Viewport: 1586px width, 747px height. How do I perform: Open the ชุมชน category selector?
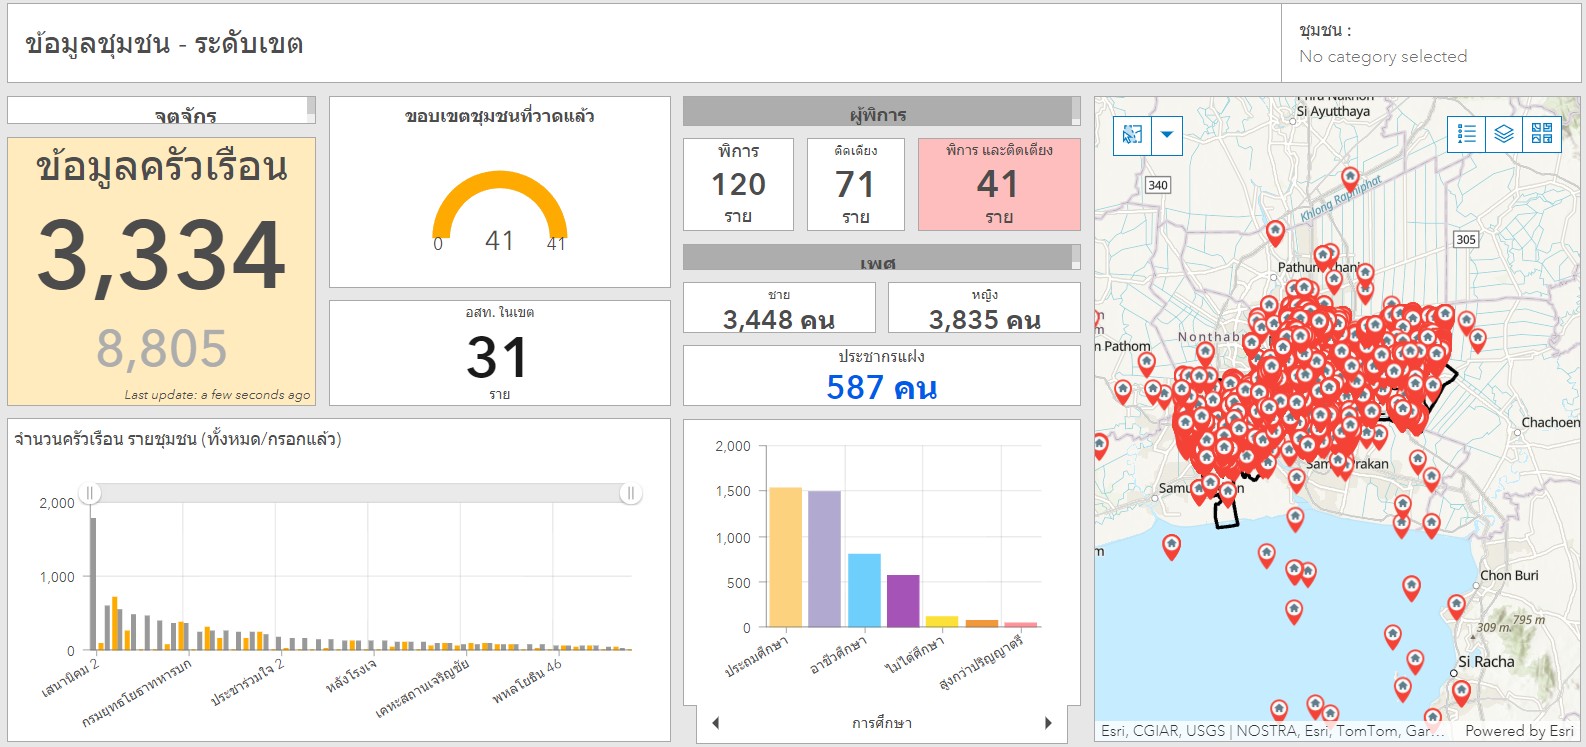1430,44
